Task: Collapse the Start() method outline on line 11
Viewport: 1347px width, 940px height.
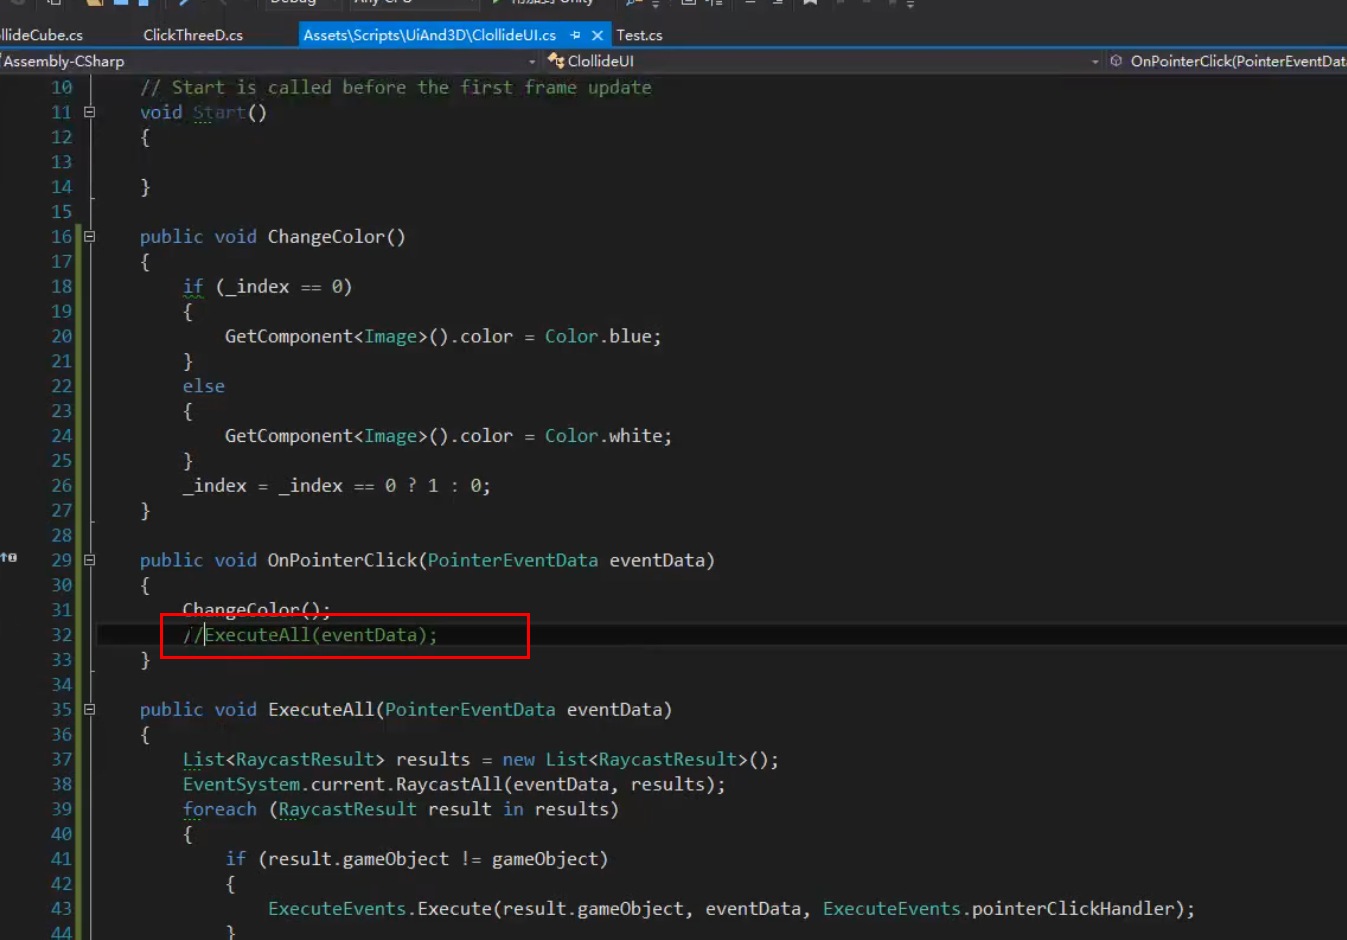Action: click(89, 112)
